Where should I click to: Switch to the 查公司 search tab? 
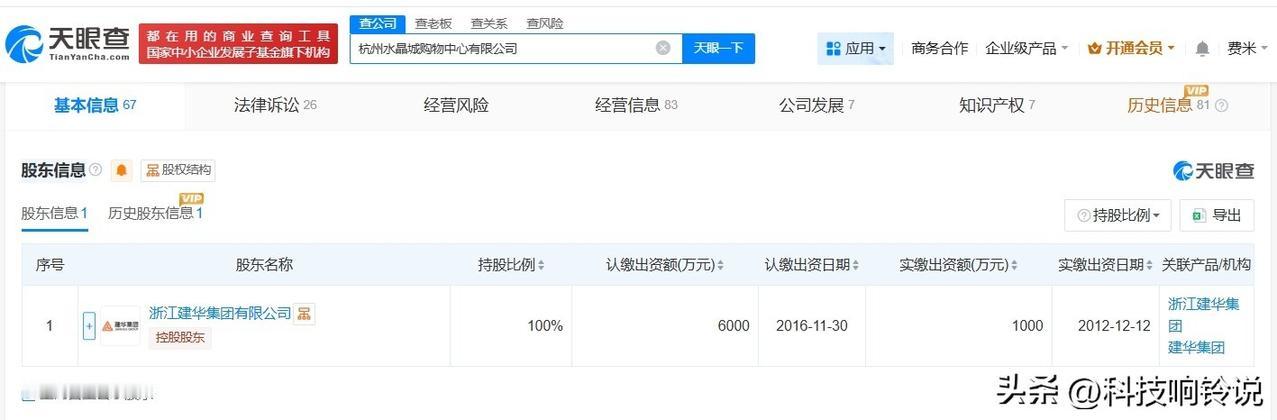pos(378,23)
